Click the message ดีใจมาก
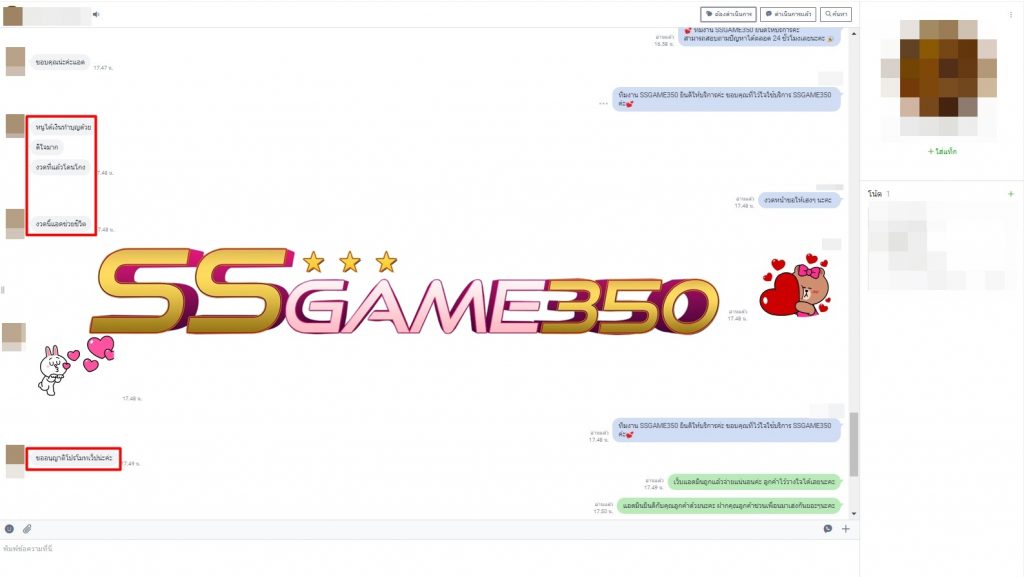 46,147
